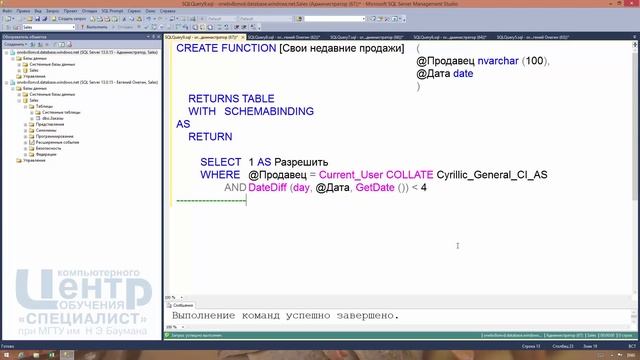Switch to the SQLQuery6.sql tab
640x360 pixels.
(x=449, y=37)
